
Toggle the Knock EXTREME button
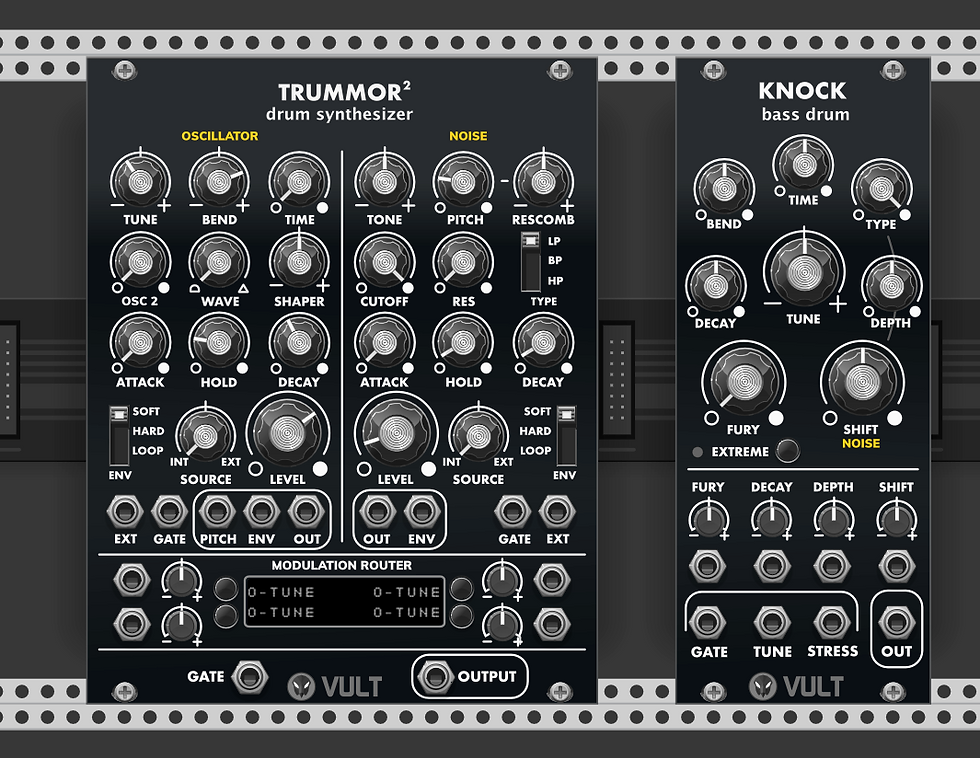pos(788,451)
